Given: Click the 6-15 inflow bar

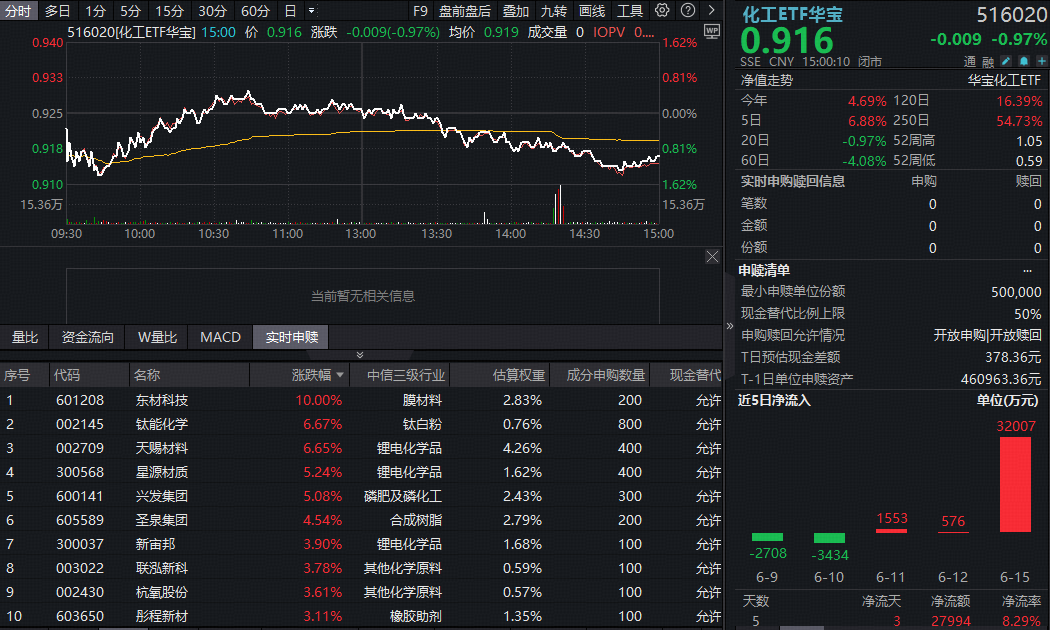Looking at the screenshot, I should [1015, 485].
